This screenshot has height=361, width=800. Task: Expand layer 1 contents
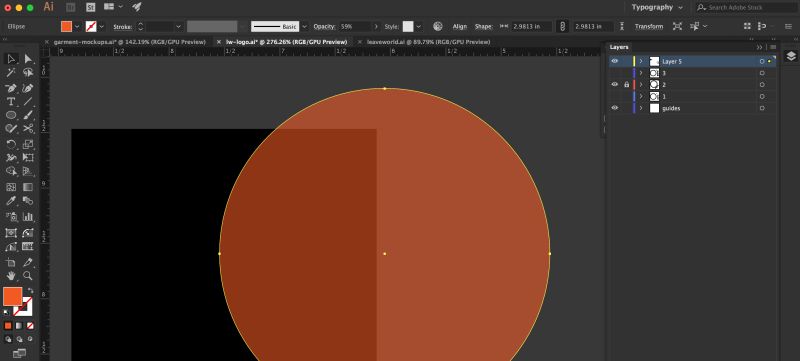[641, 96]
